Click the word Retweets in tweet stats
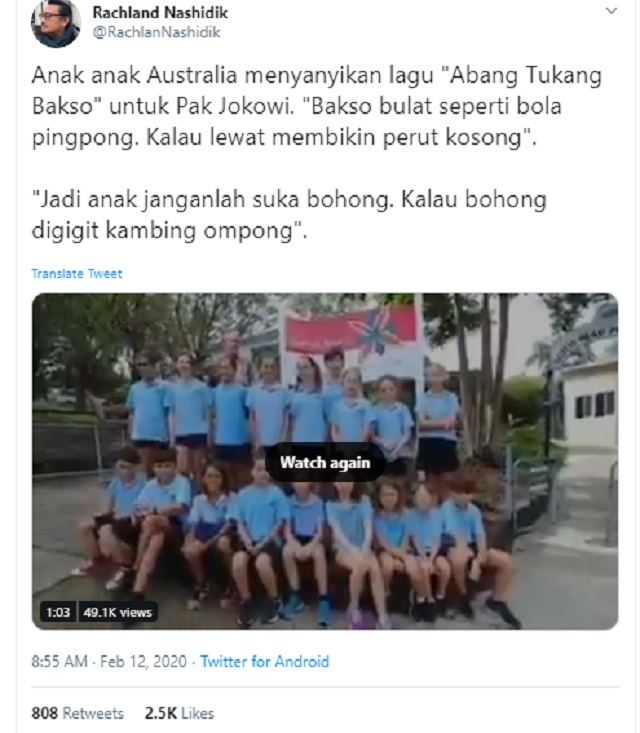 (93, 713)
